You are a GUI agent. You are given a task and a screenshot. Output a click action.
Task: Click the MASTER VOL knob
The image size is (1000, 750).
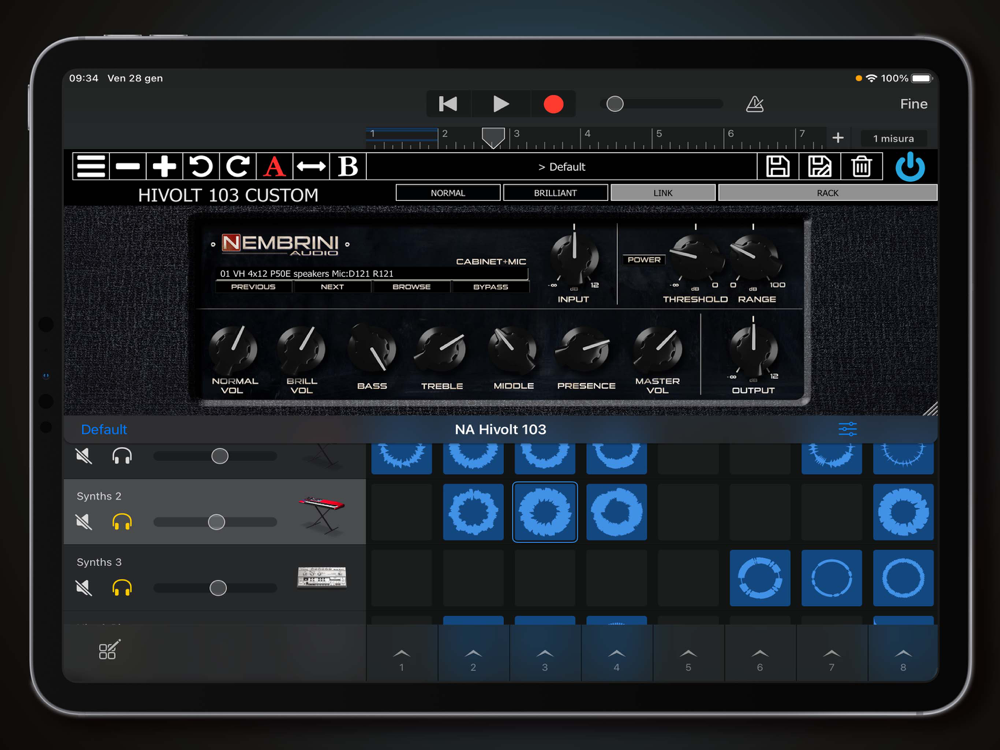coord(658,349)
